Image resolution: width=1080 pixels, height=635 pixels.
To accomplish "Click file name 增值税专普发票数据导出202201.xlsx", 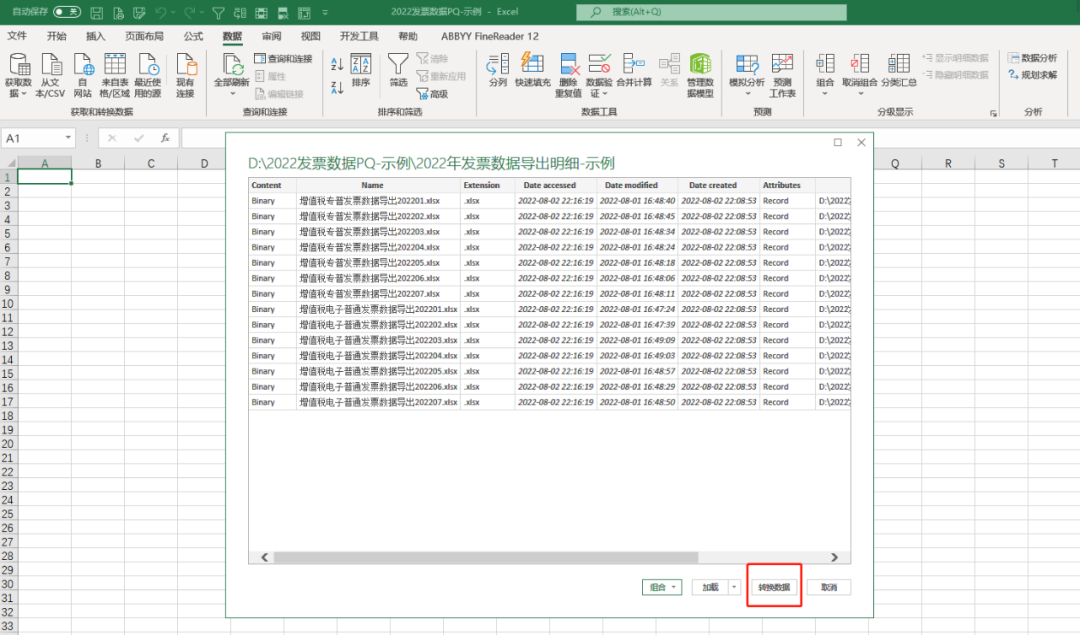I will point(369,201).
